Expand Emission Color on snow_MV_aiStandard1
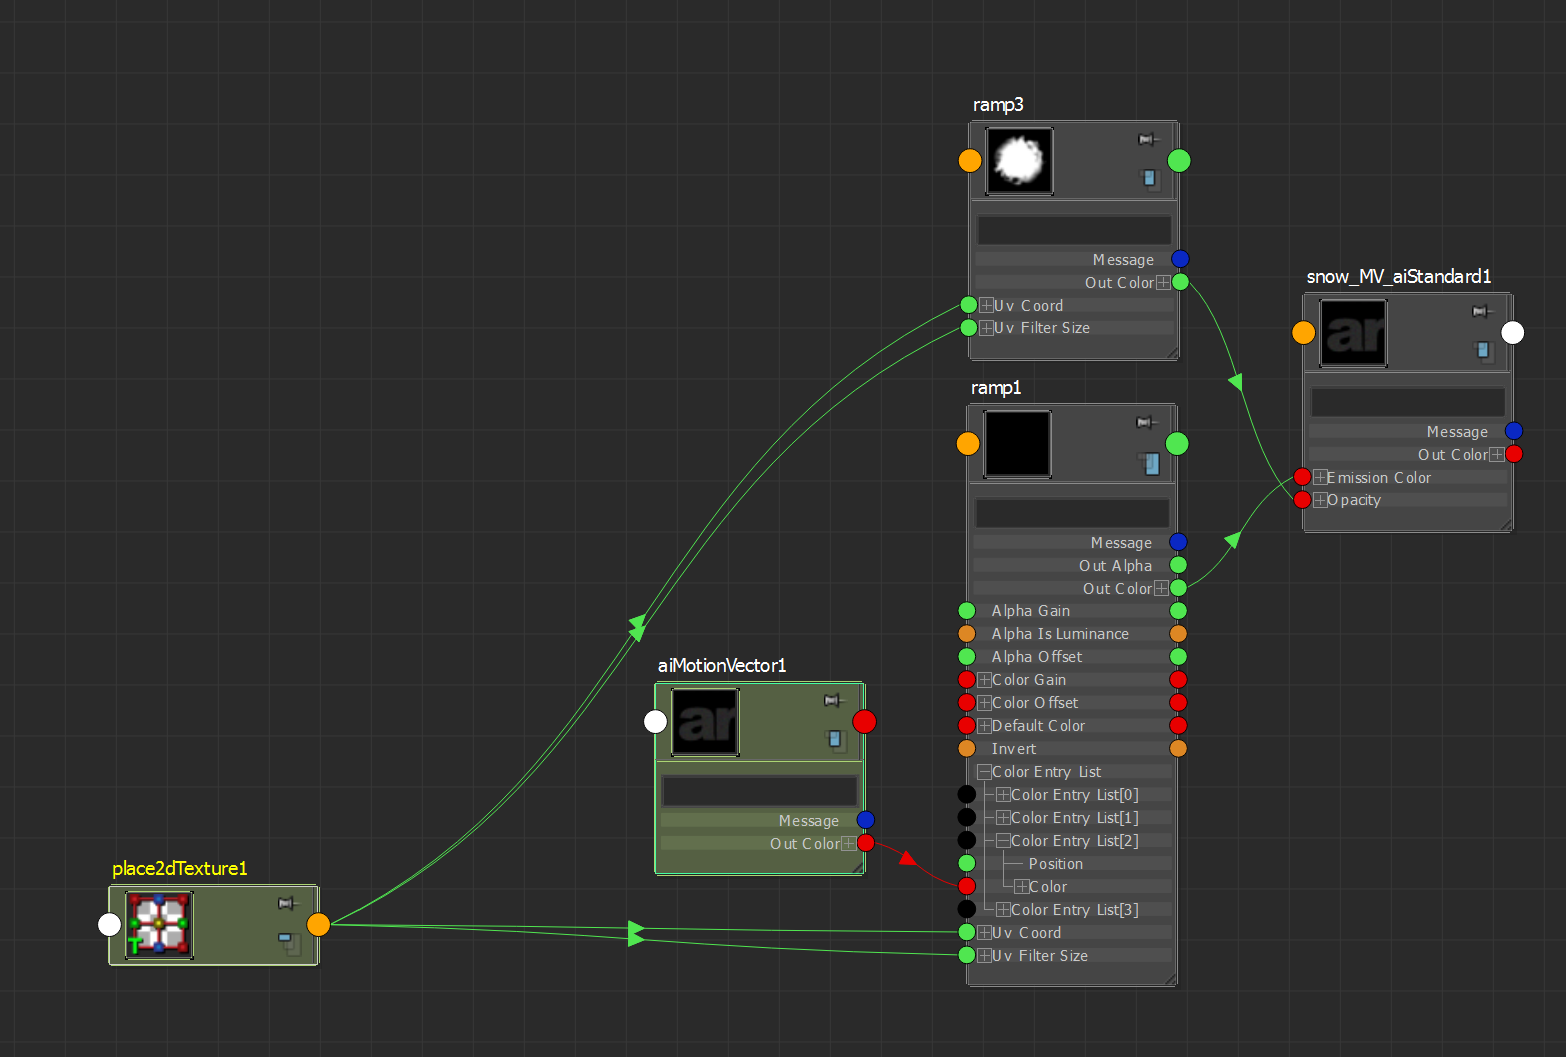This screenshot has height=1057, width=1566. tap(1321, 477)
